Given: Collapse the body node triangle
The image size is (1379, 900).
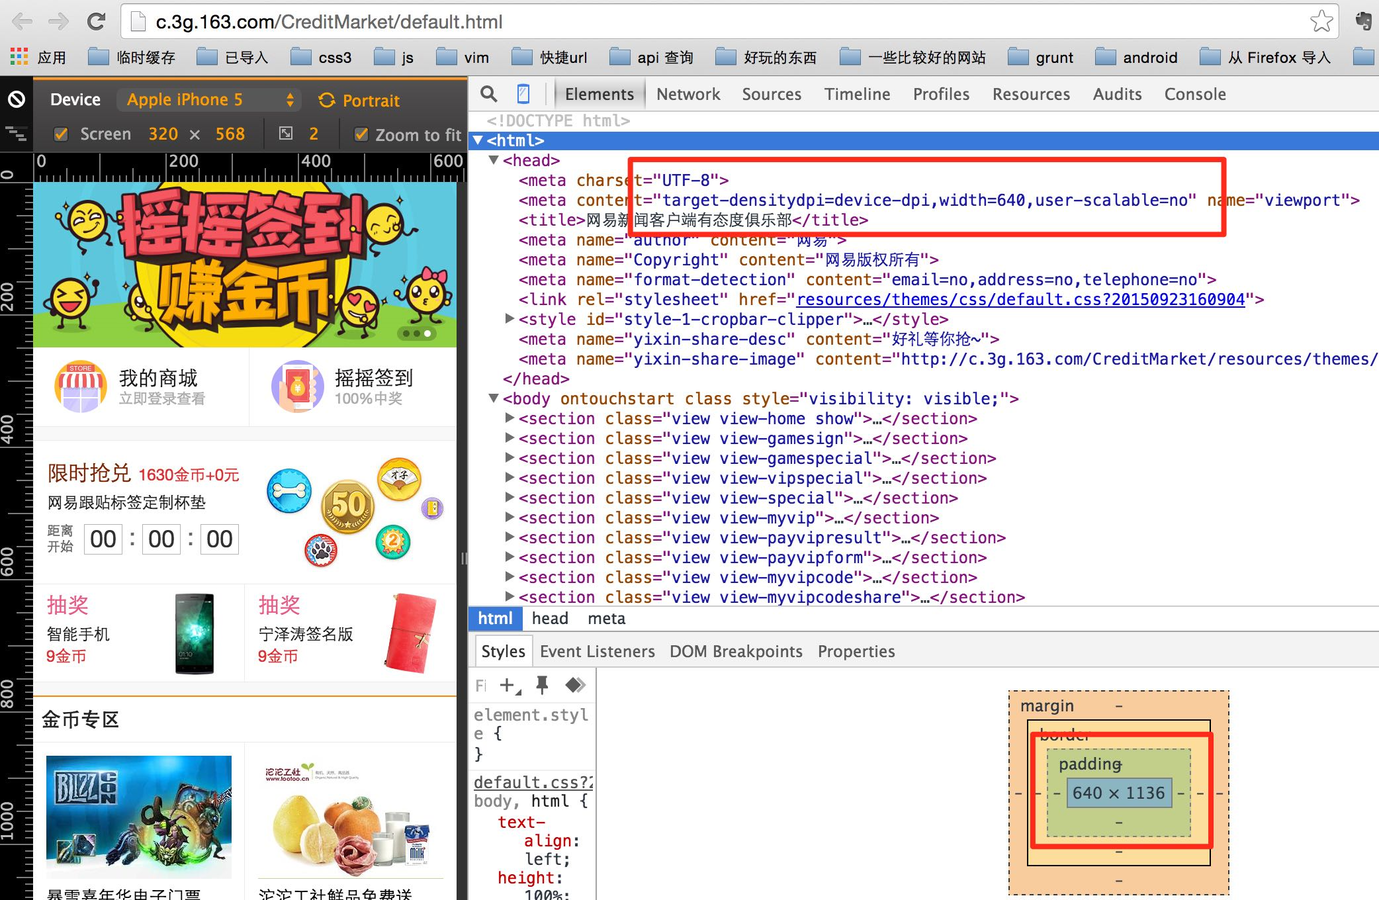Looking at the screenshot, I should [x=494, y=398].
